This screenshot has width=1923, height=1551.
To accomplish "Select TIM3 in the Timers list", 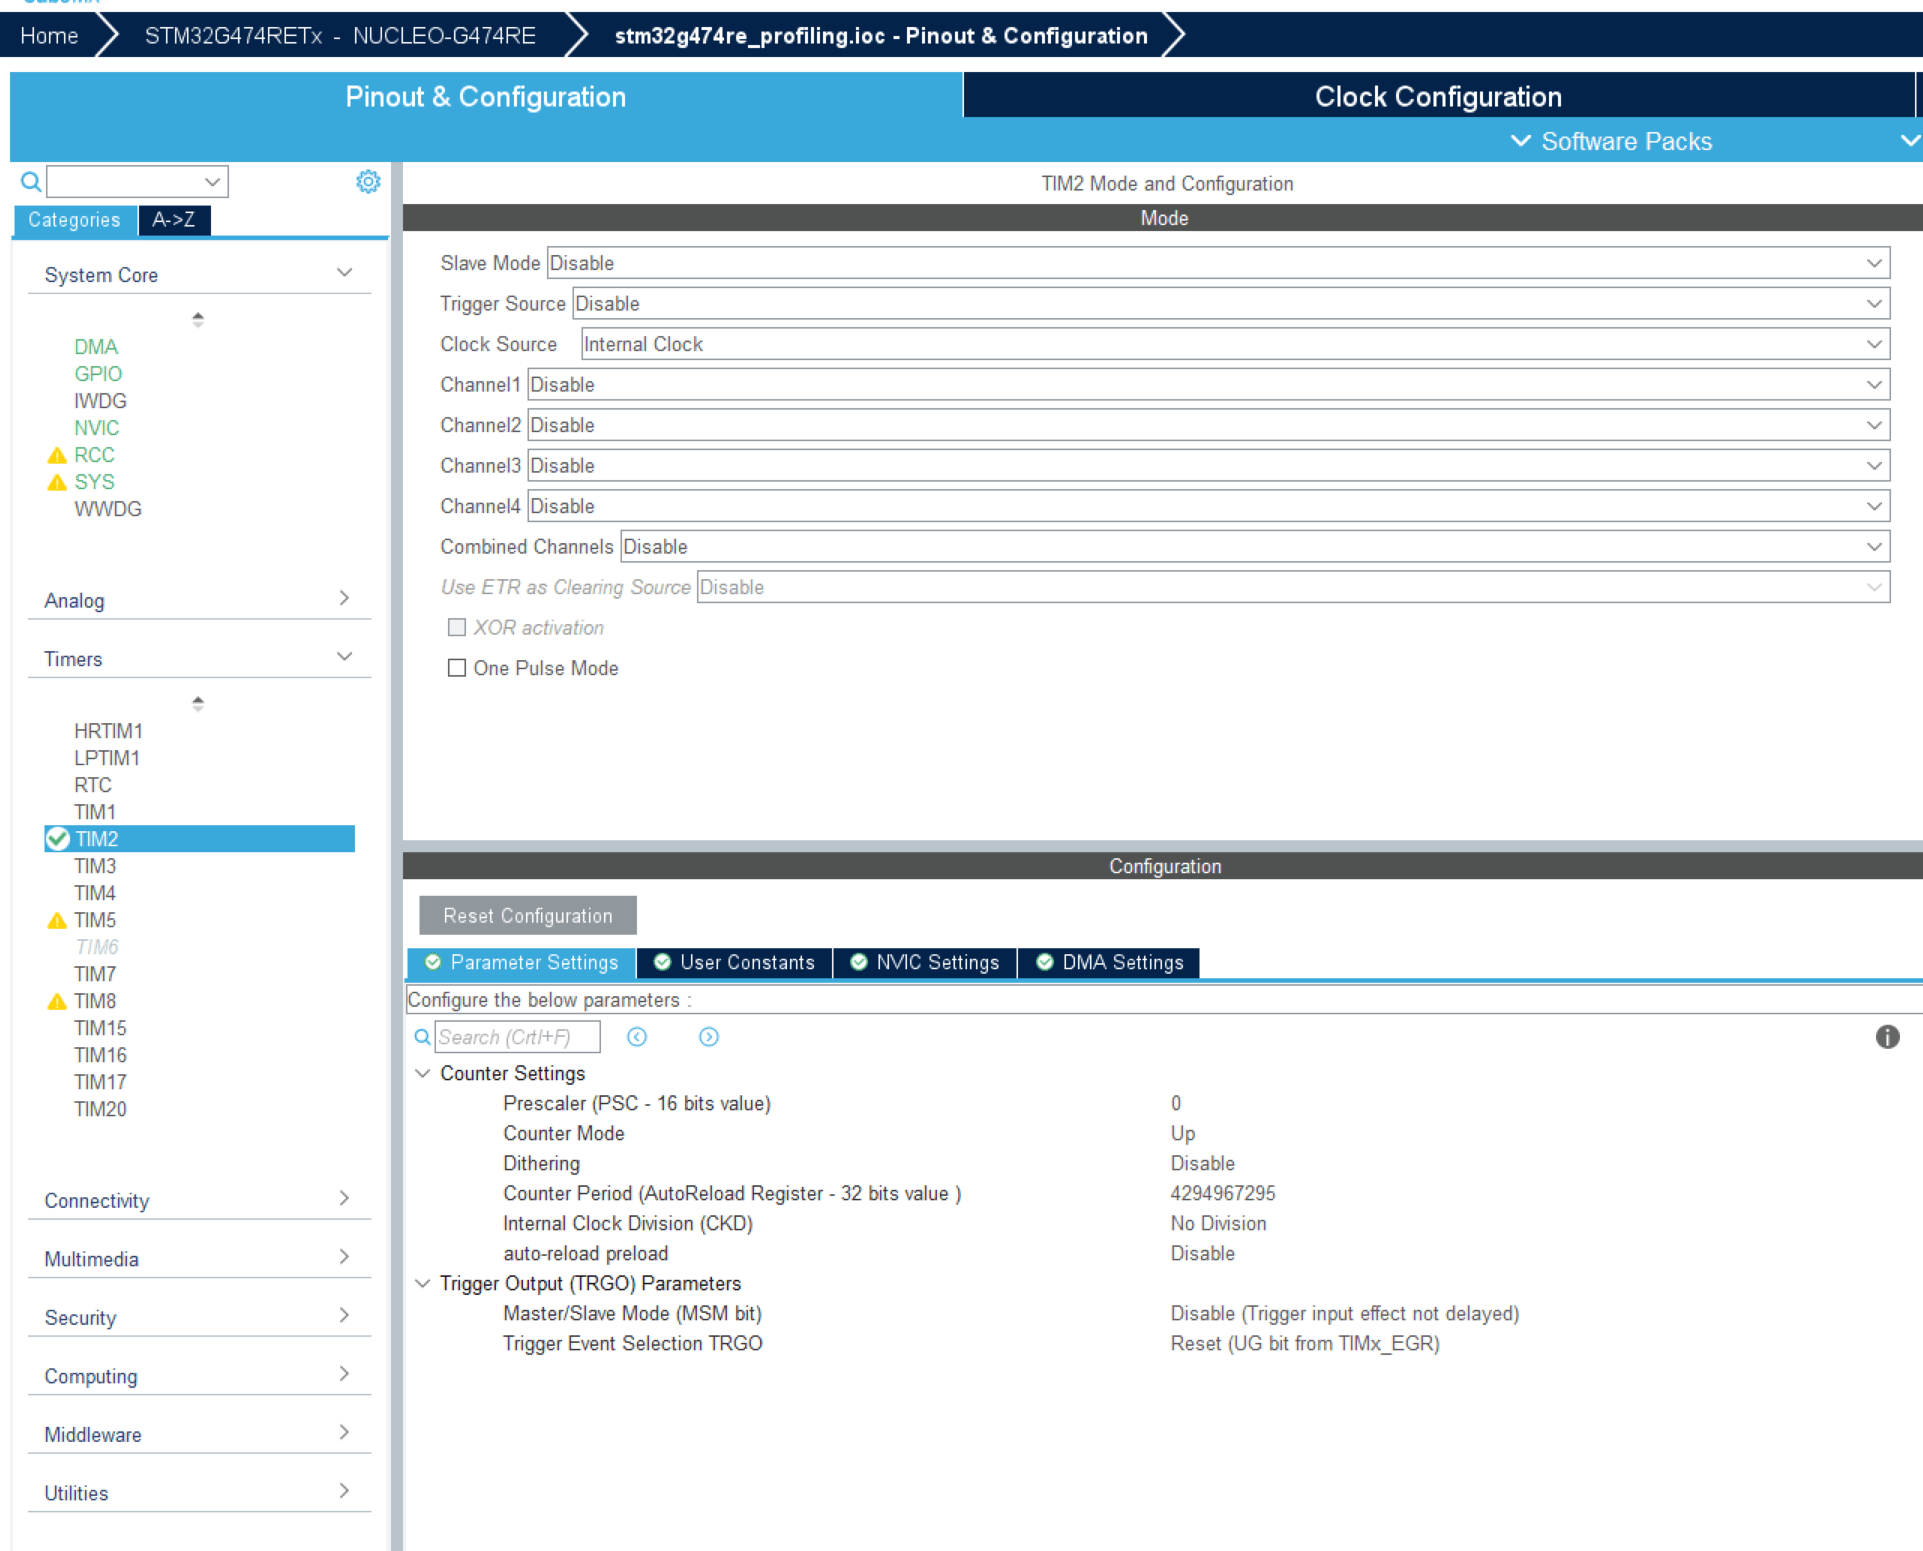I will pos(95,866).
